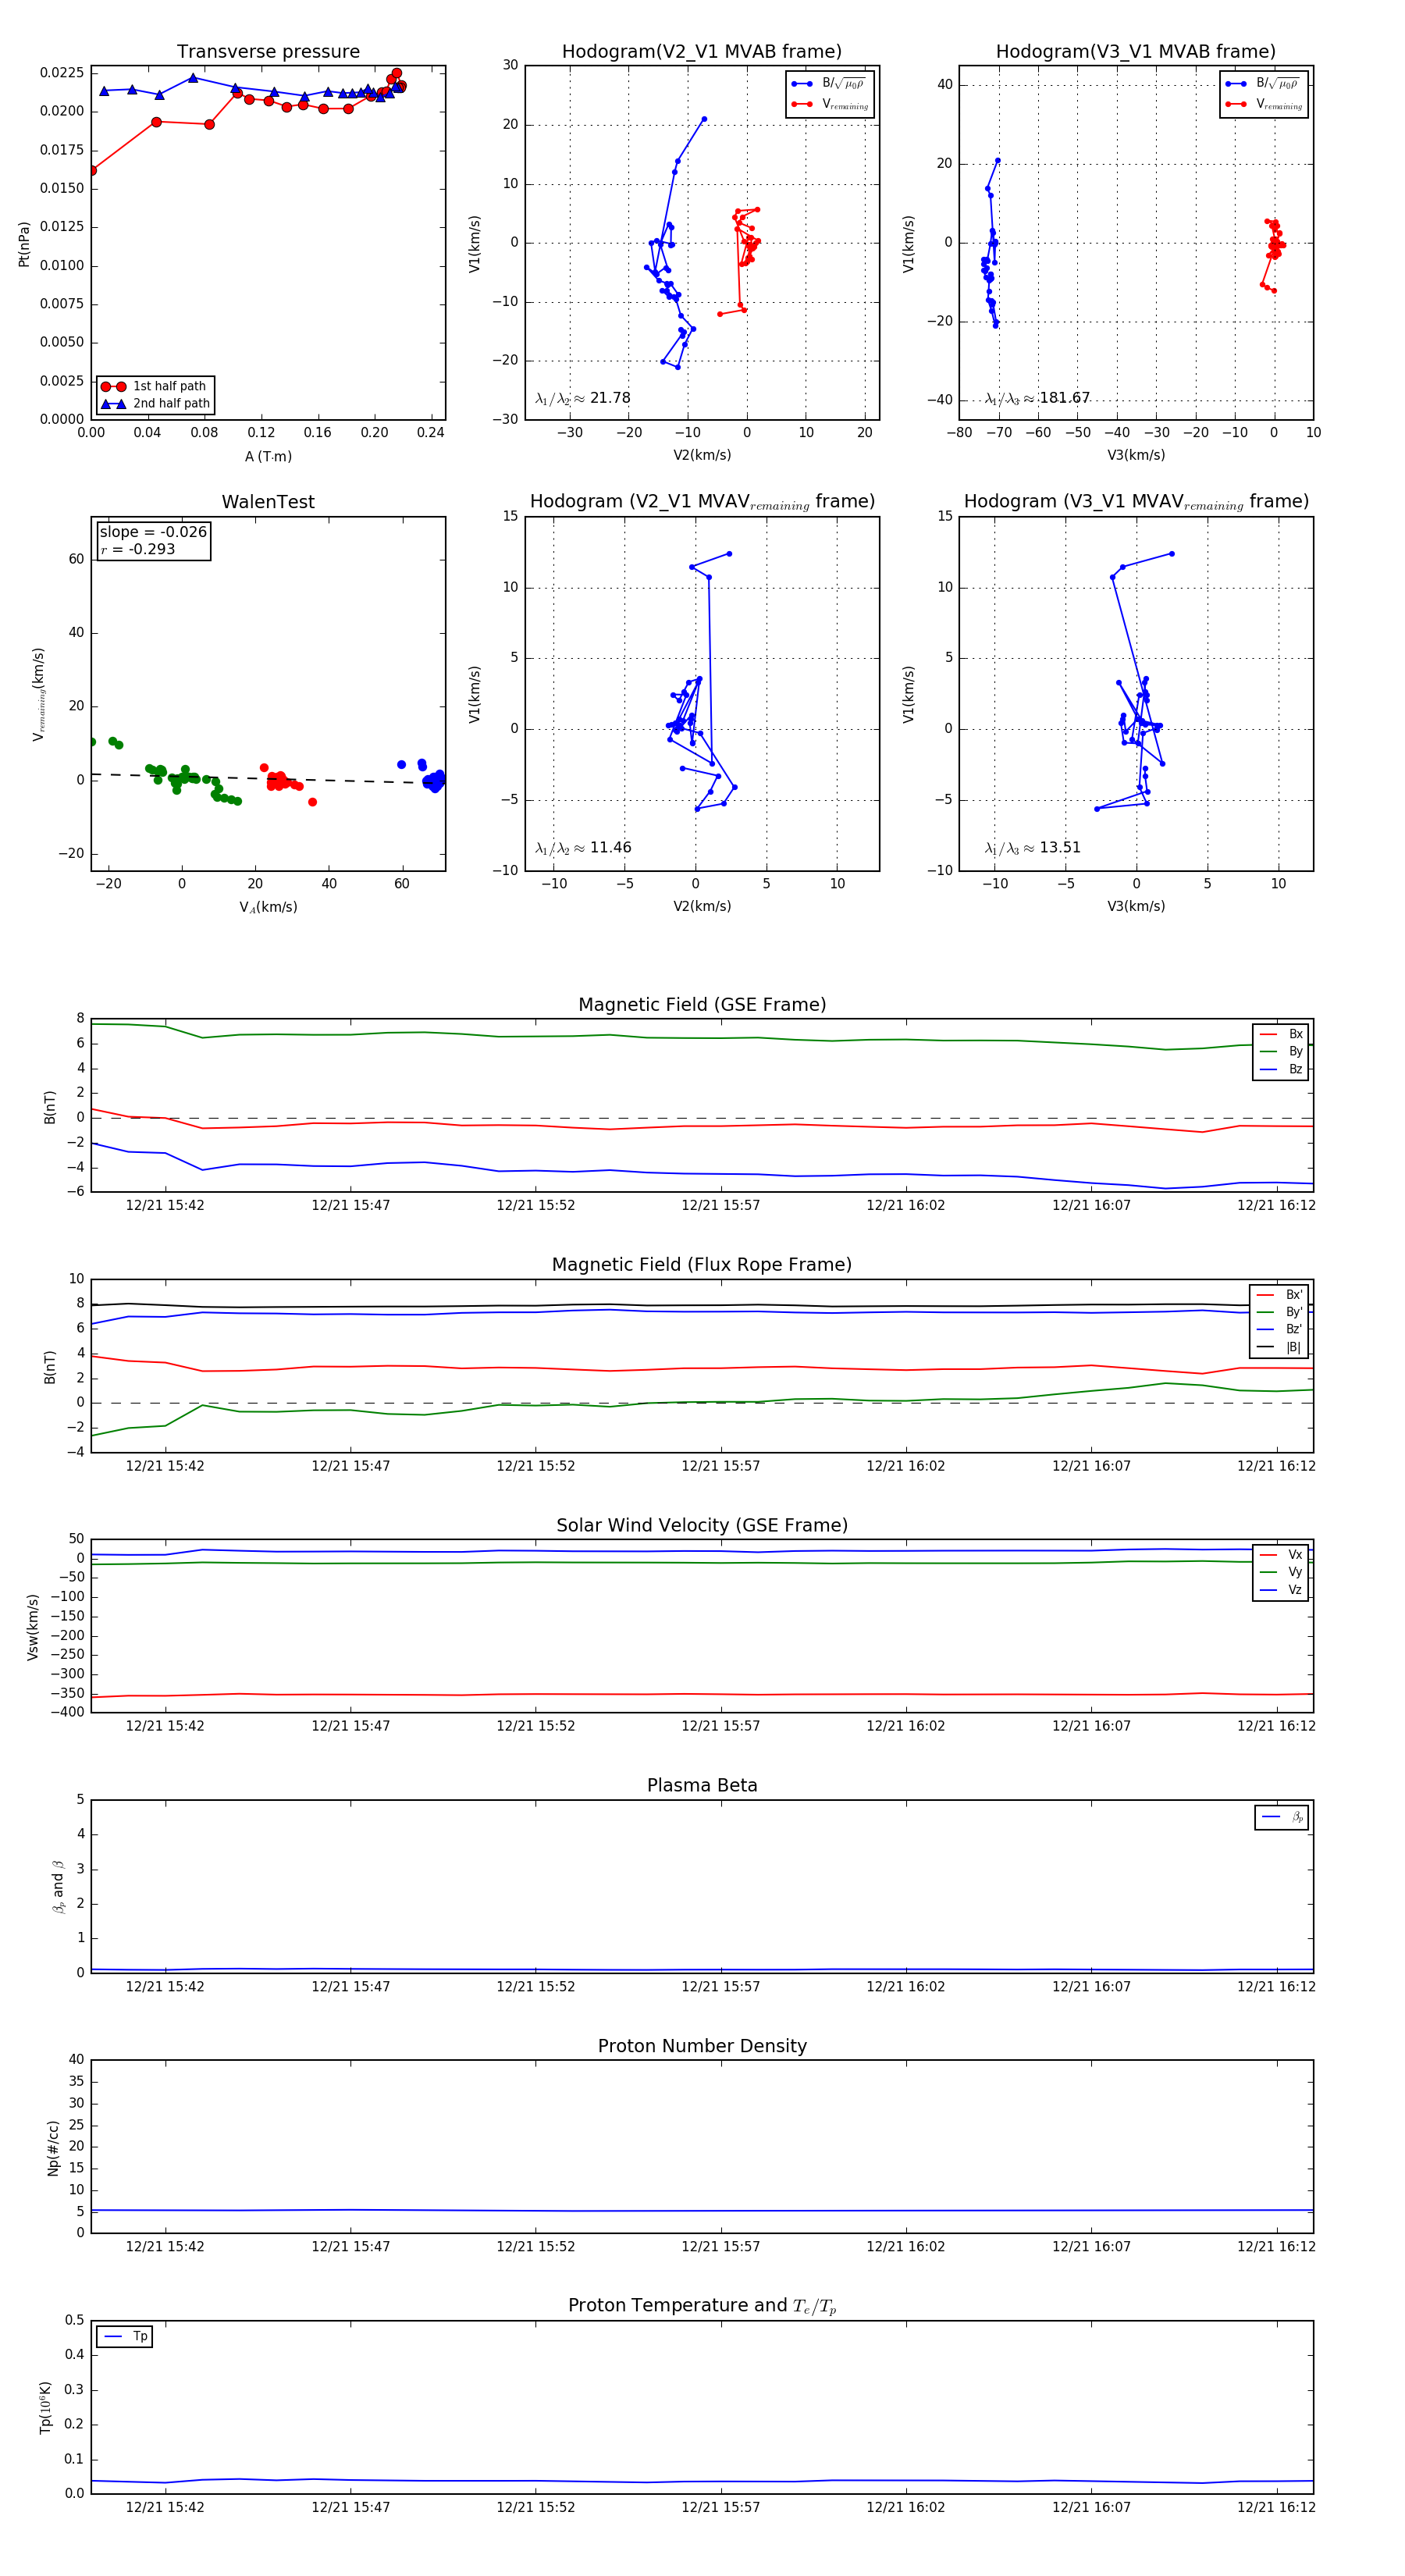Click the 'Plasma Beta' plot title
Screen dimensions: 1405x2576
[x=702, y=1786]
